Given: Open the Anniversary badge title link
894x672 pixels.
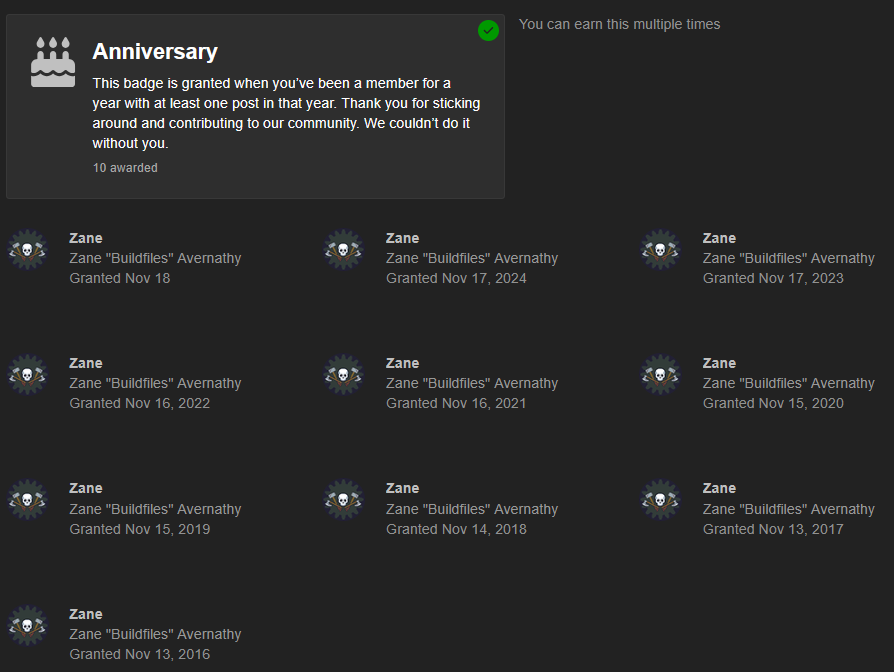Looking at the screenshot, I should point(155,52).
